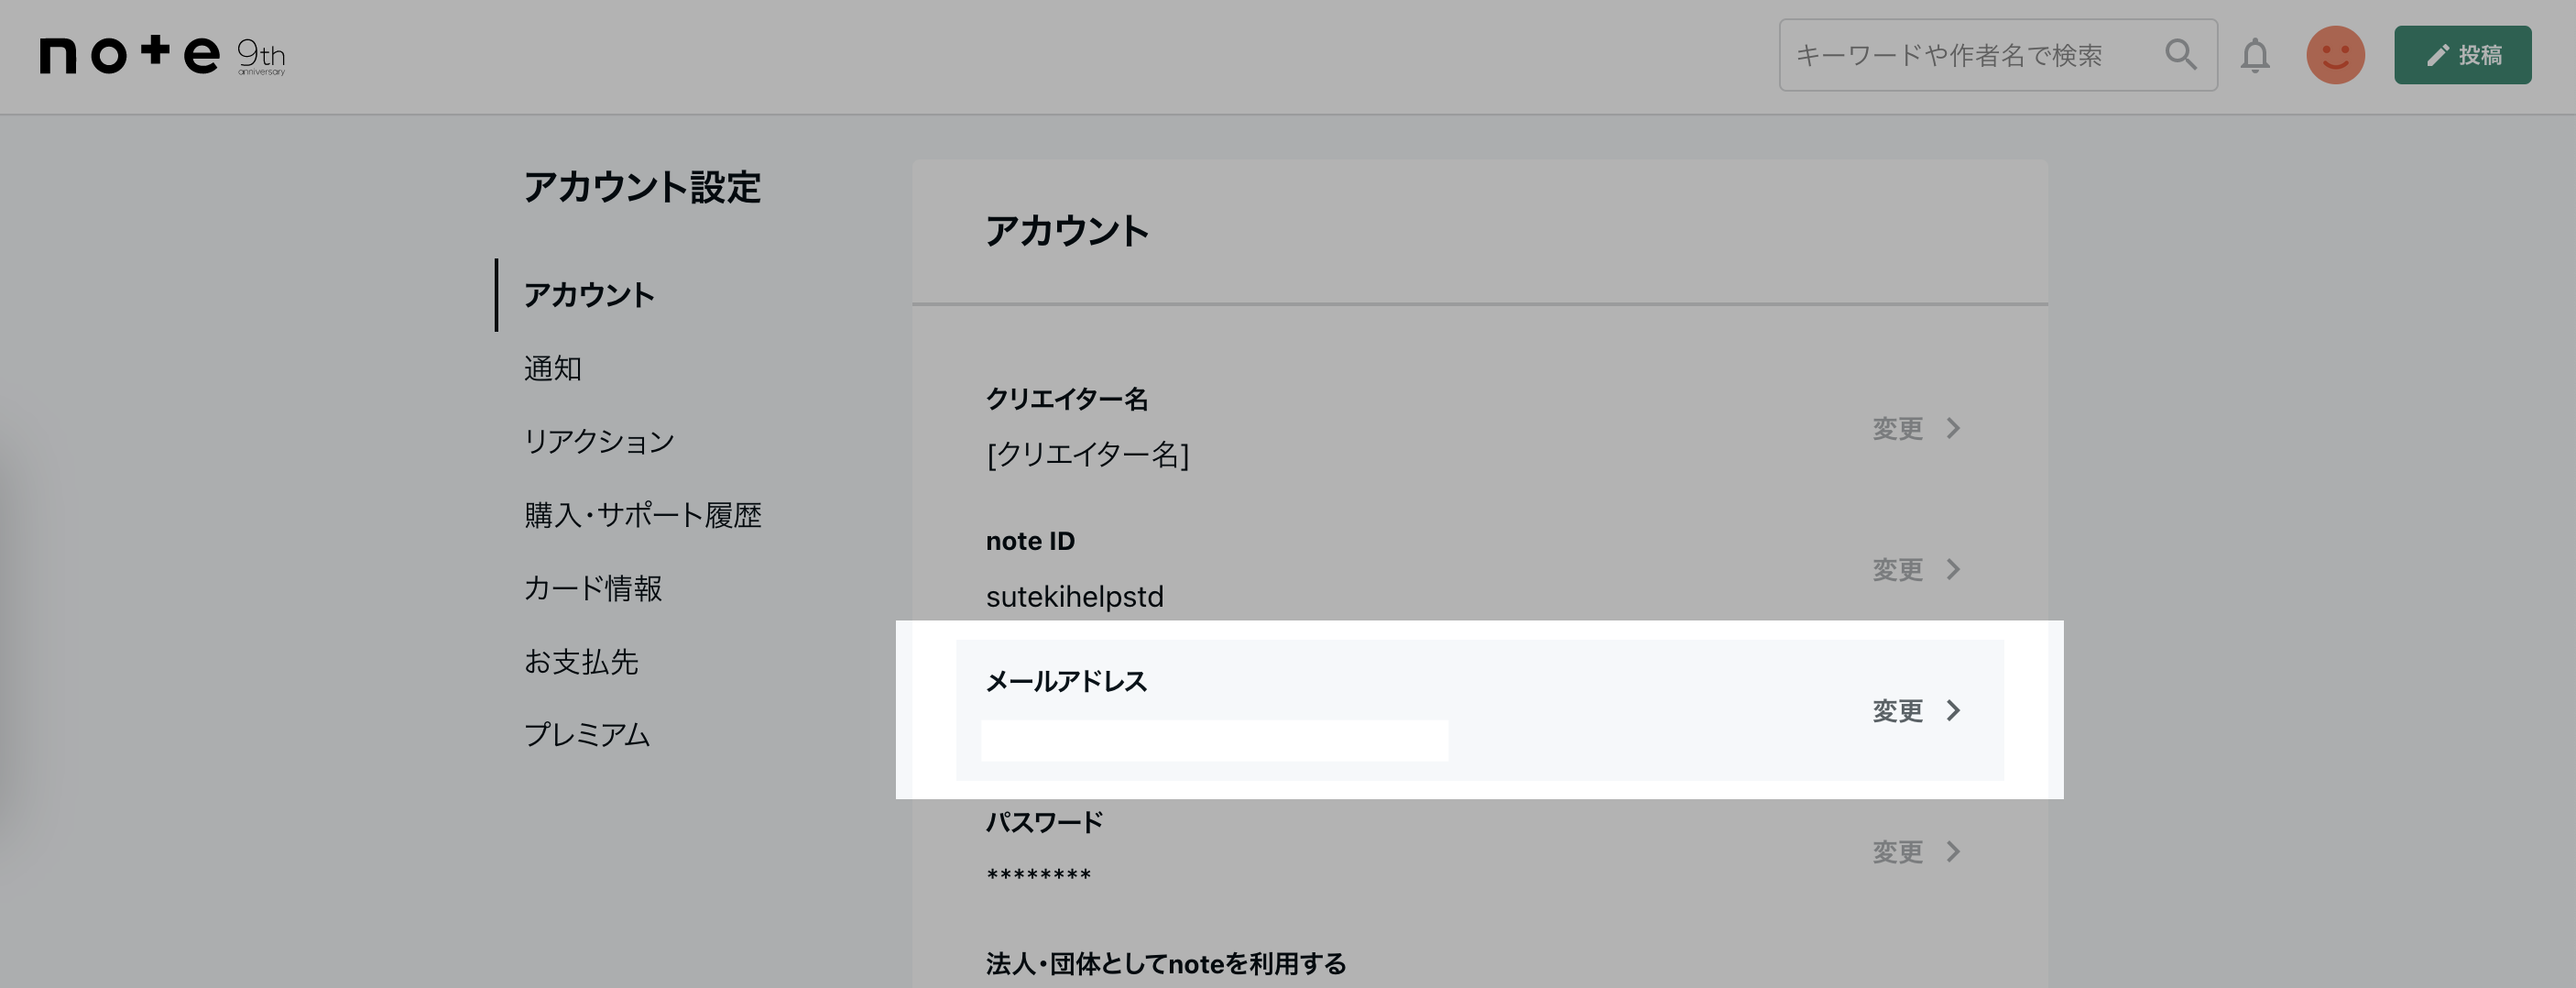Screen dimensions: 2576x988
Task: Open the notifications bell
Action: (2254, 55)
